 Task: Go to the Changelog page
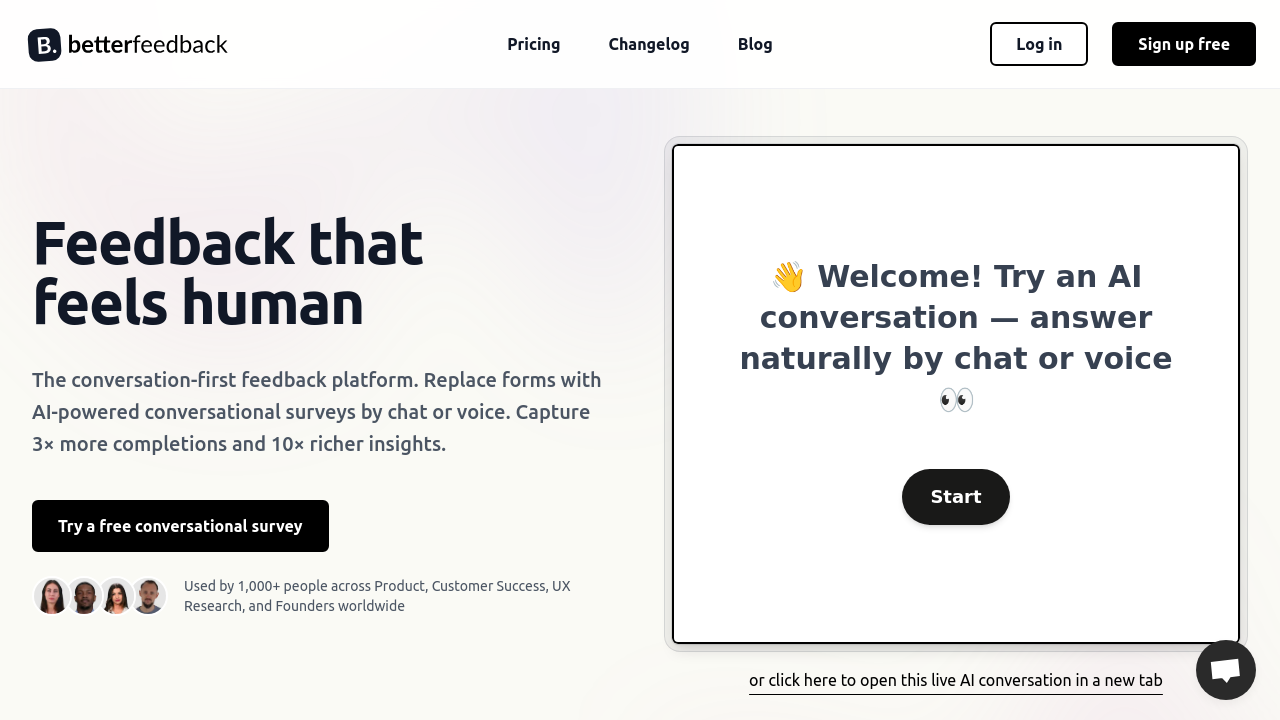click(x=649, y=44)
